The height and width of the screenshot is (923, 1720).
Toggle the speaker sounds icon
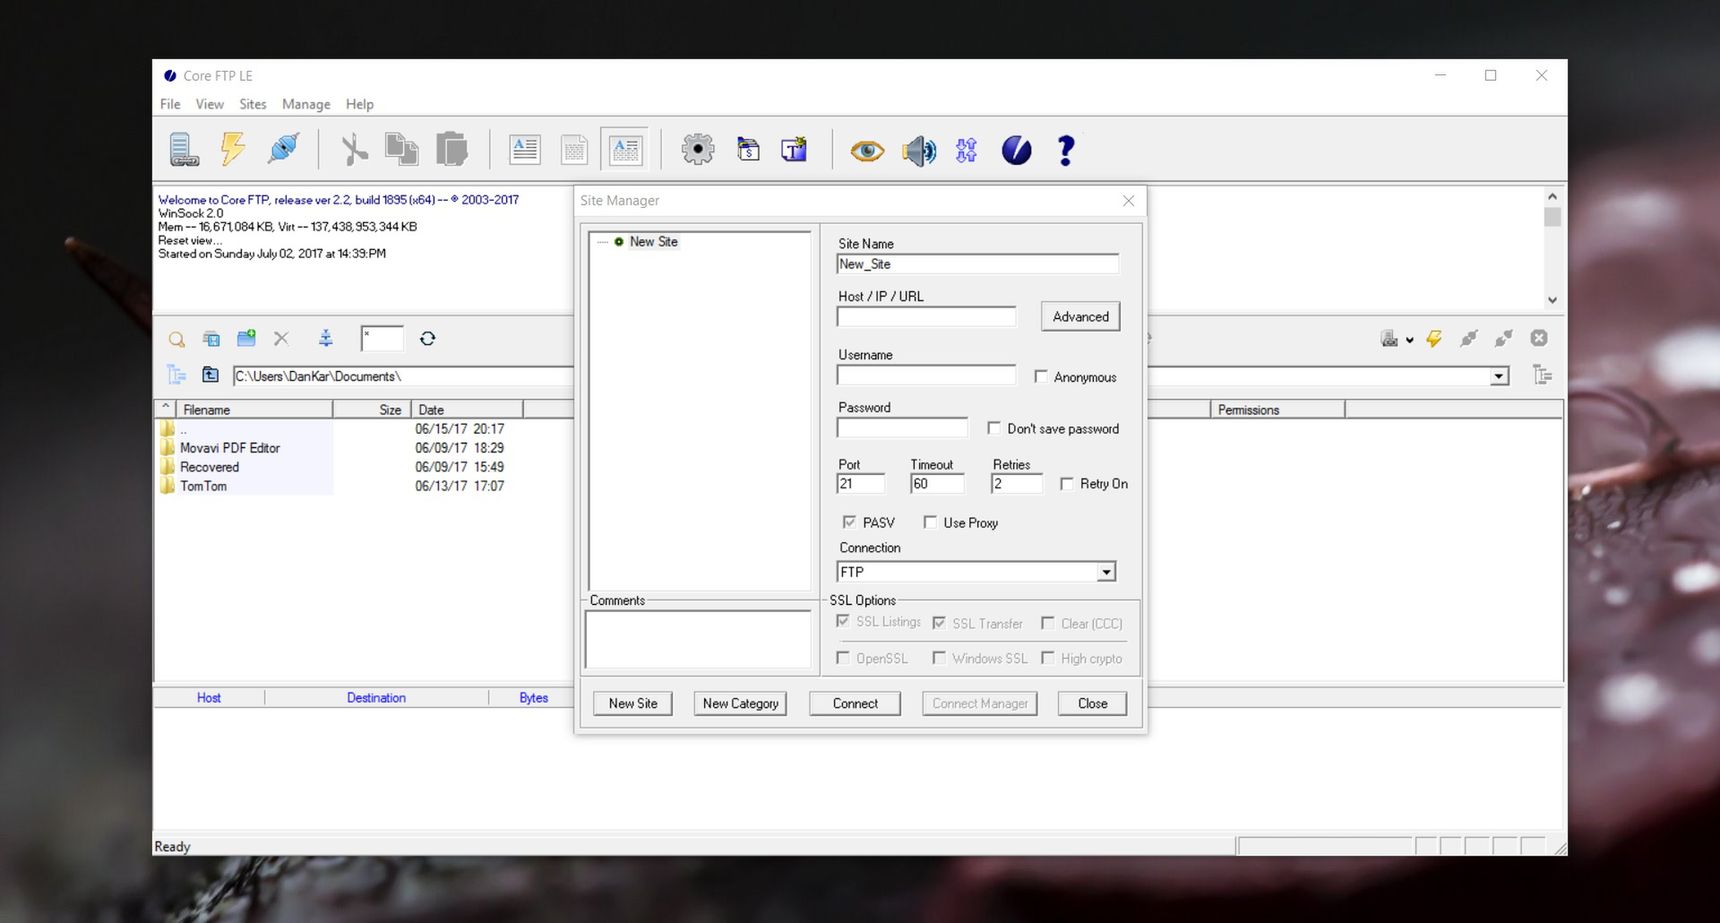pyautogui.click(x=918, y=151)
